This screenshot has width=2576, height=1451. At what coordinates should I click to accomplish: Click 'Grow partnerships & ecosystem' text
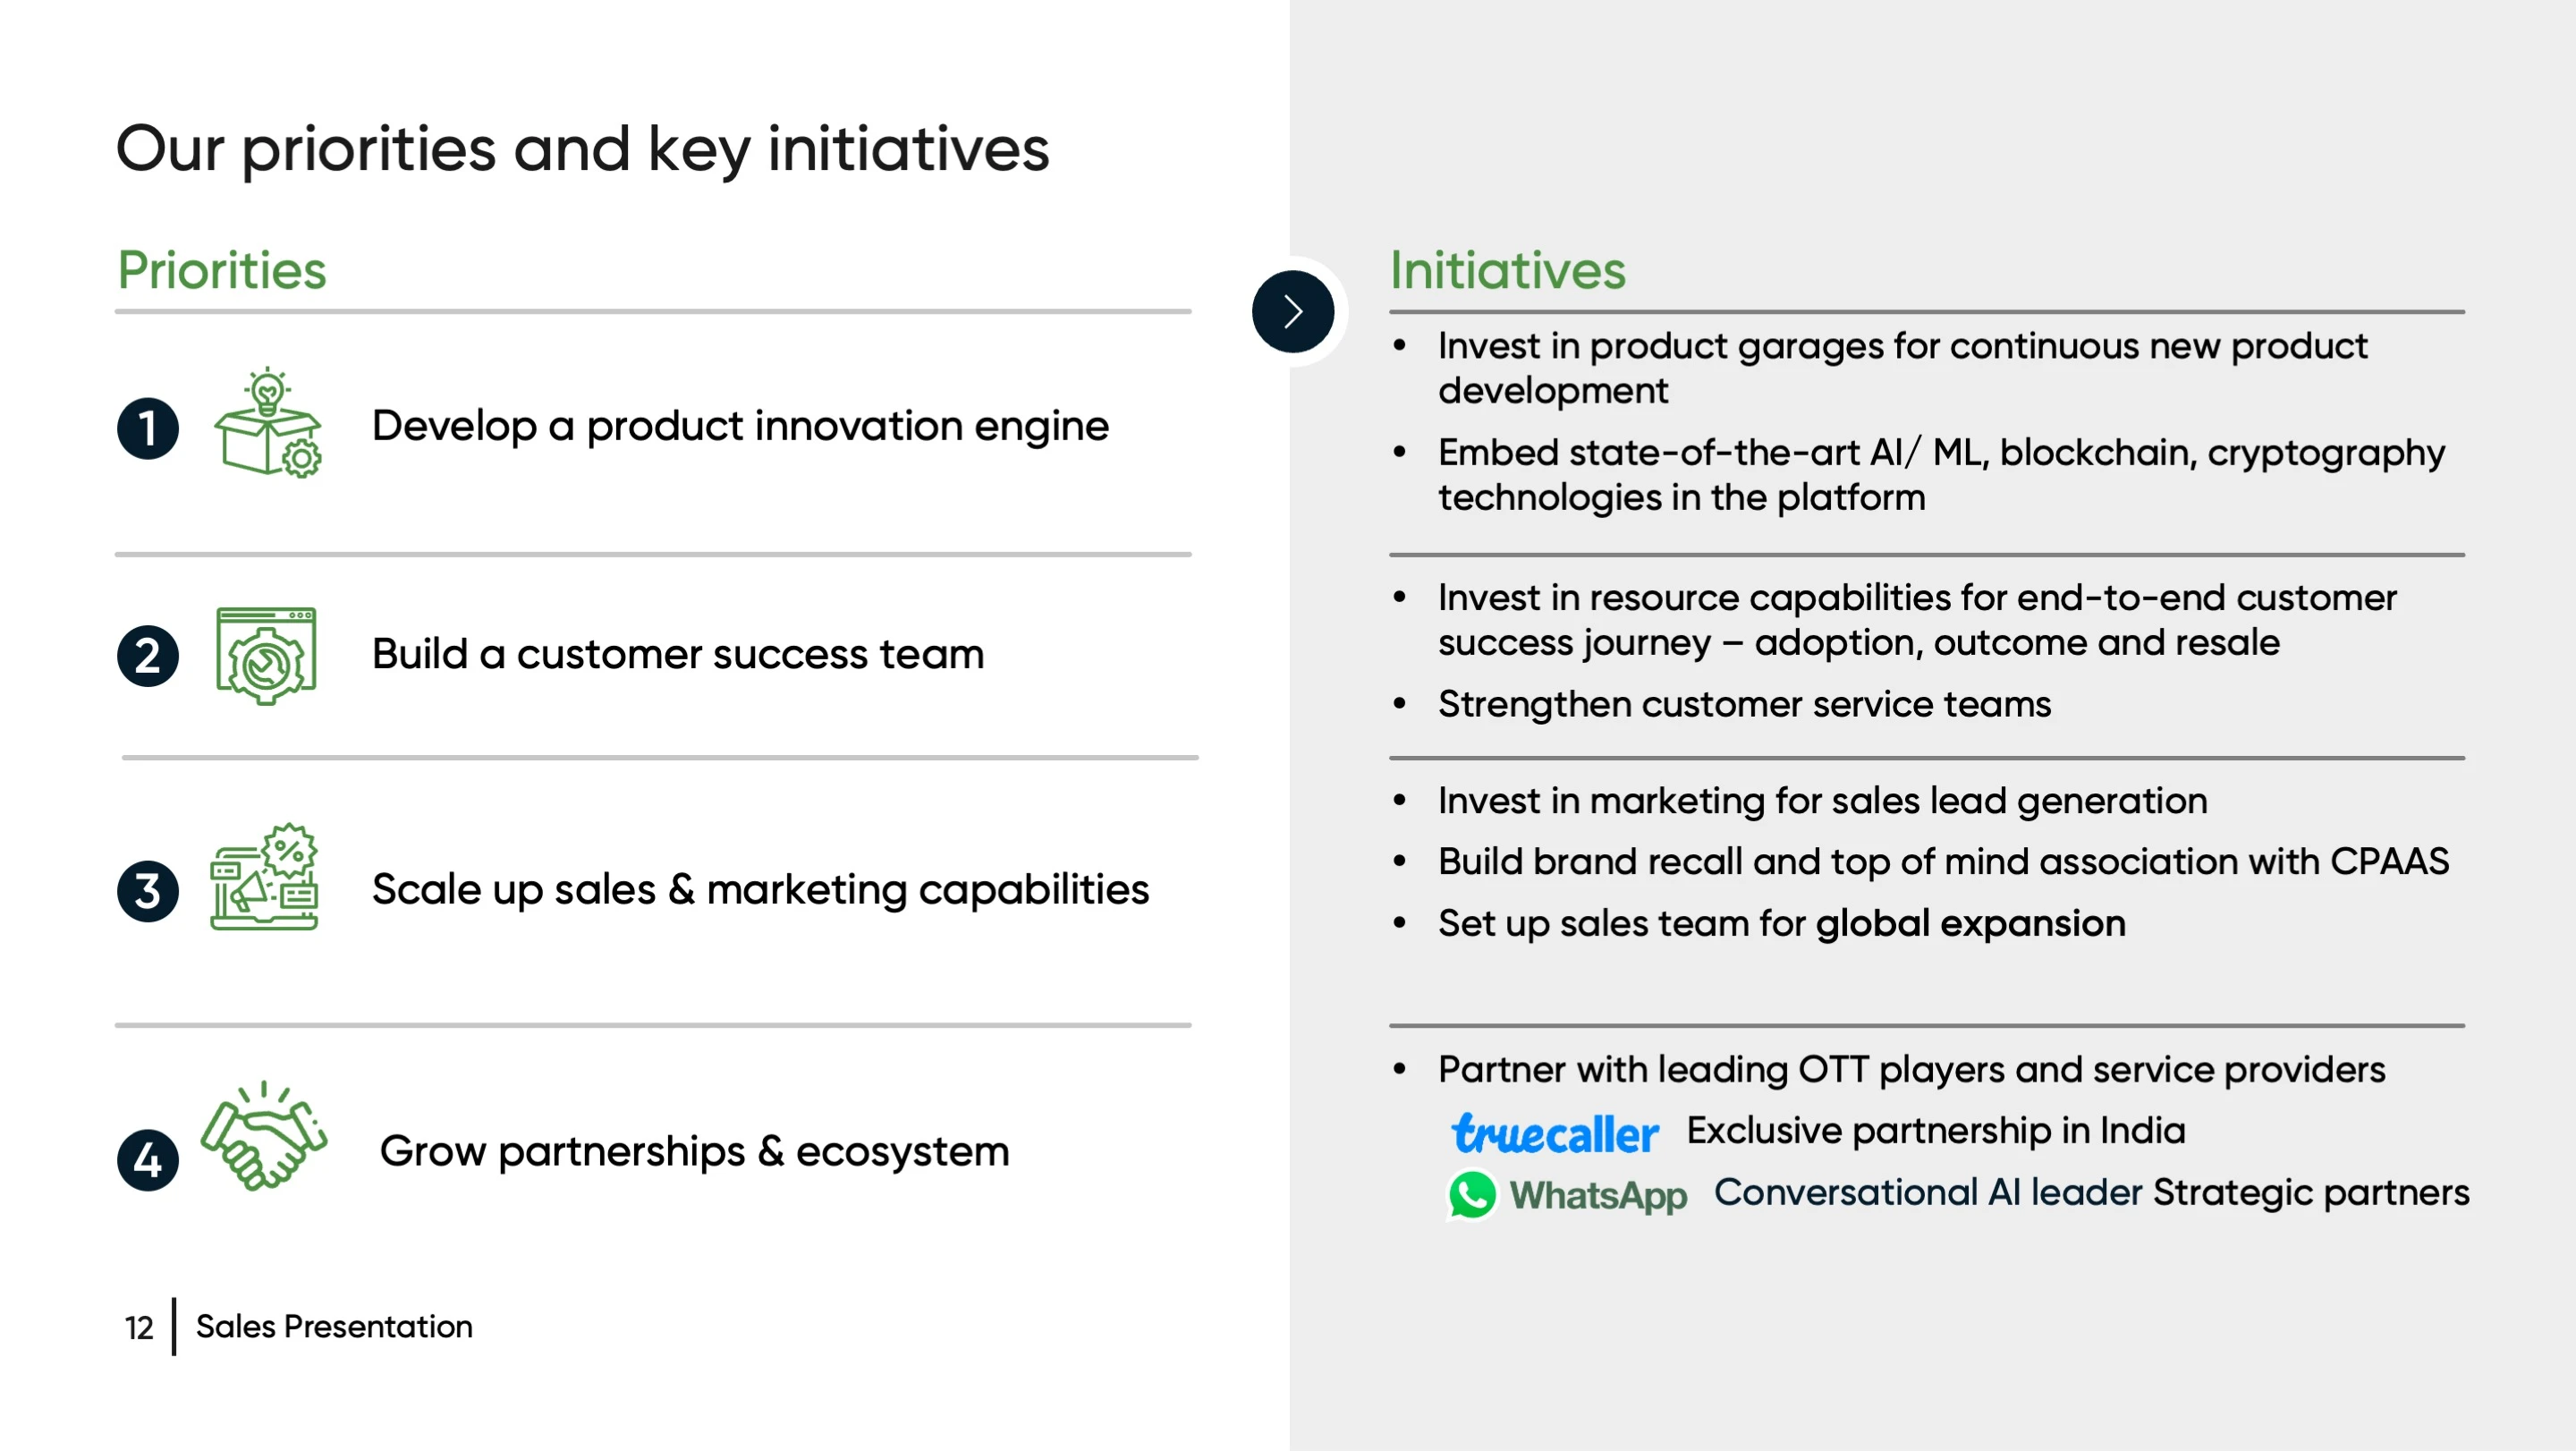pos(695,1152)
